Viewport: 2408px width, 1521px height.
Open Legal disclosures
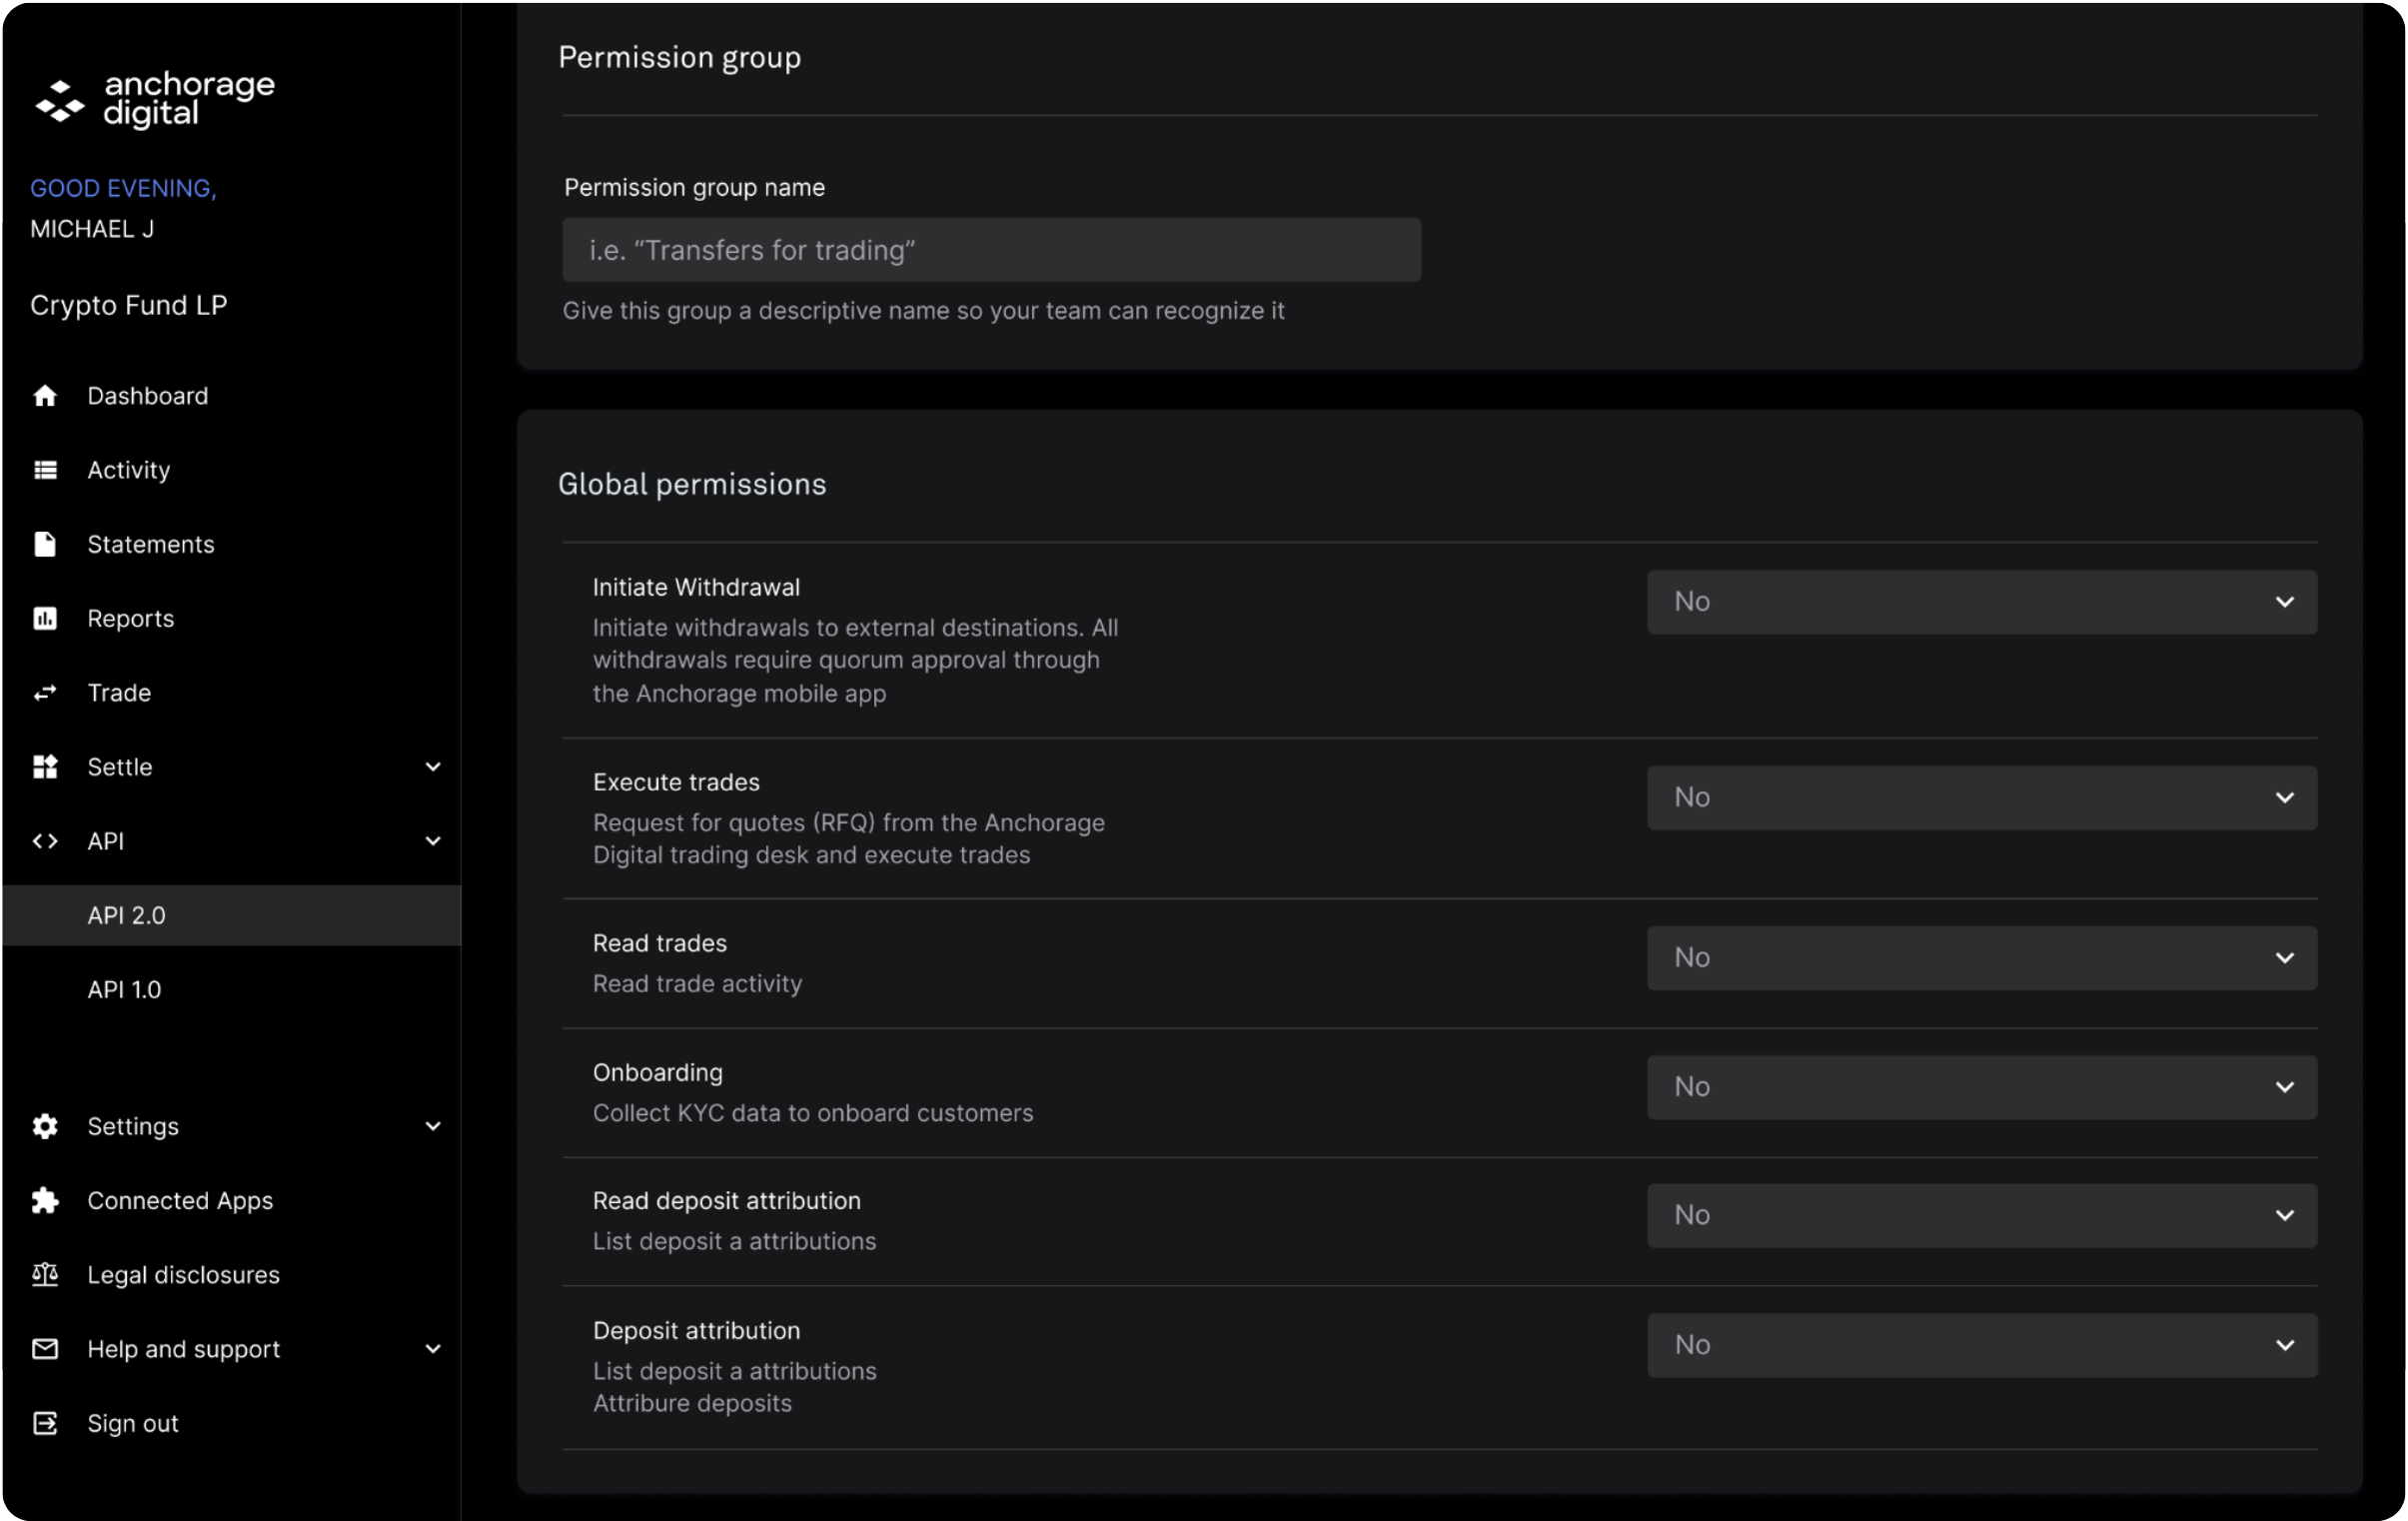click(183, 1274)
